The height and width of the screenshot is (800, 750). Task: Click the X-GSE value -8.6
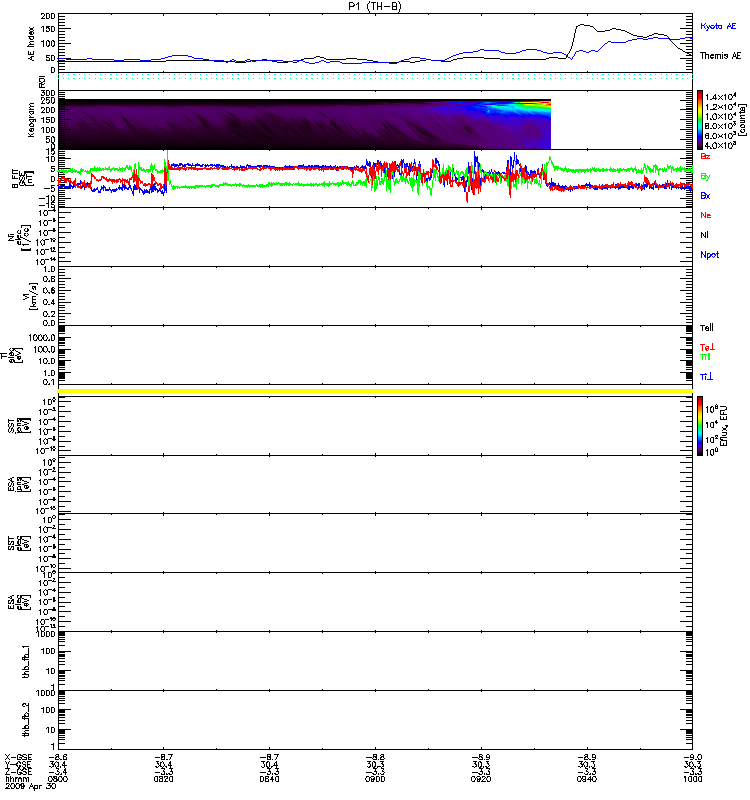click(x=58, y=758)
